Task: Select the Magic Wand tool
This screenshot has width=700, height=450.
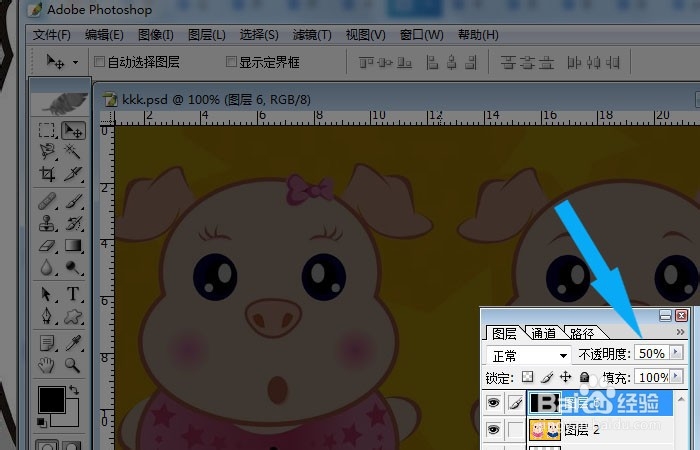Action: coord(73,152)
